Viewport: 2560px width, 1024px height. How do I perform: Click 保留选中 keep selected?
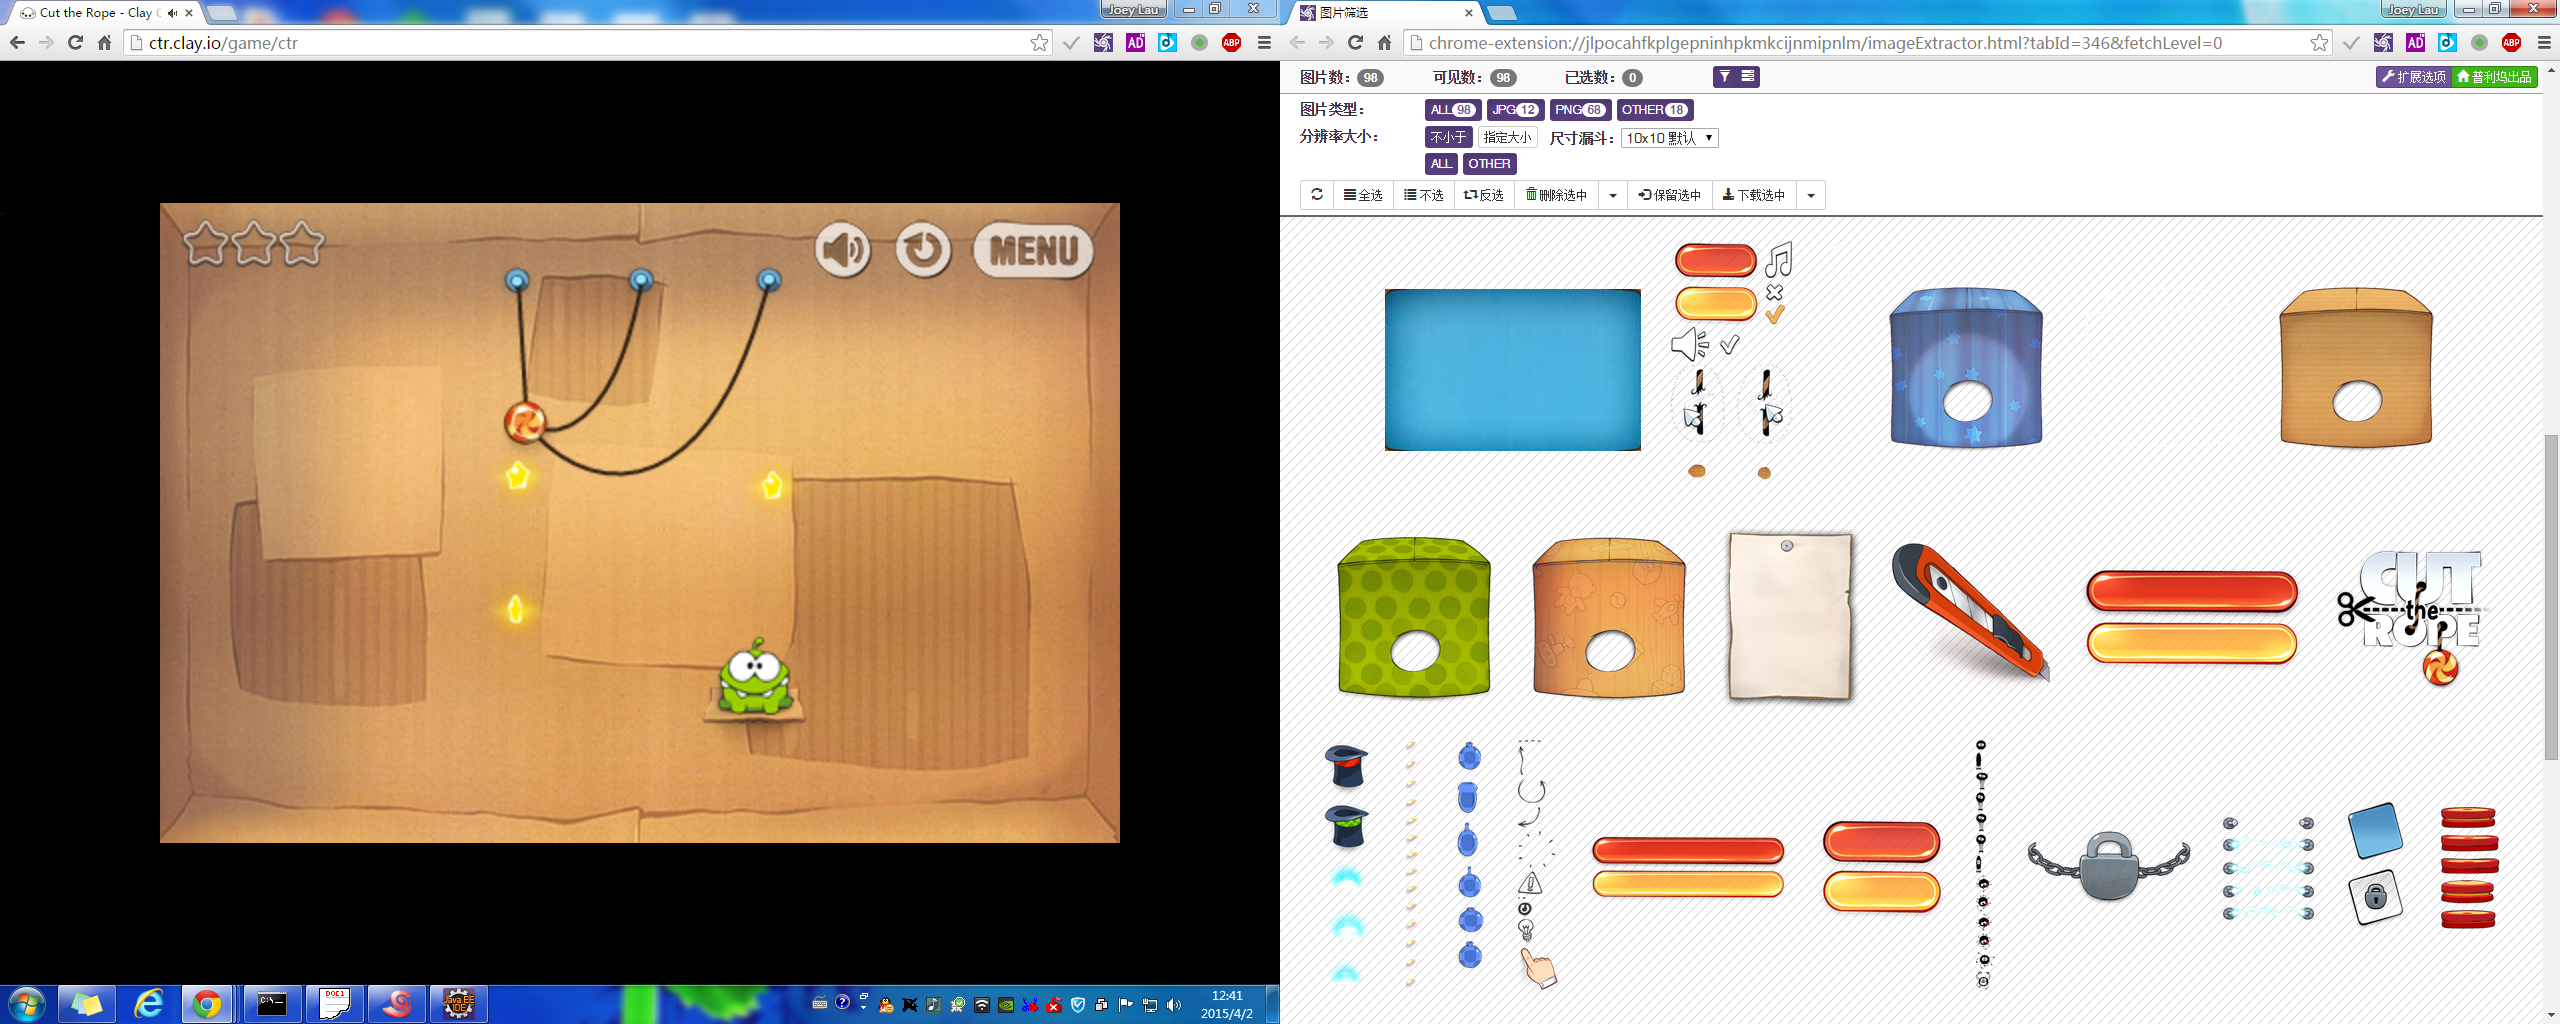tap(1670, 195)
